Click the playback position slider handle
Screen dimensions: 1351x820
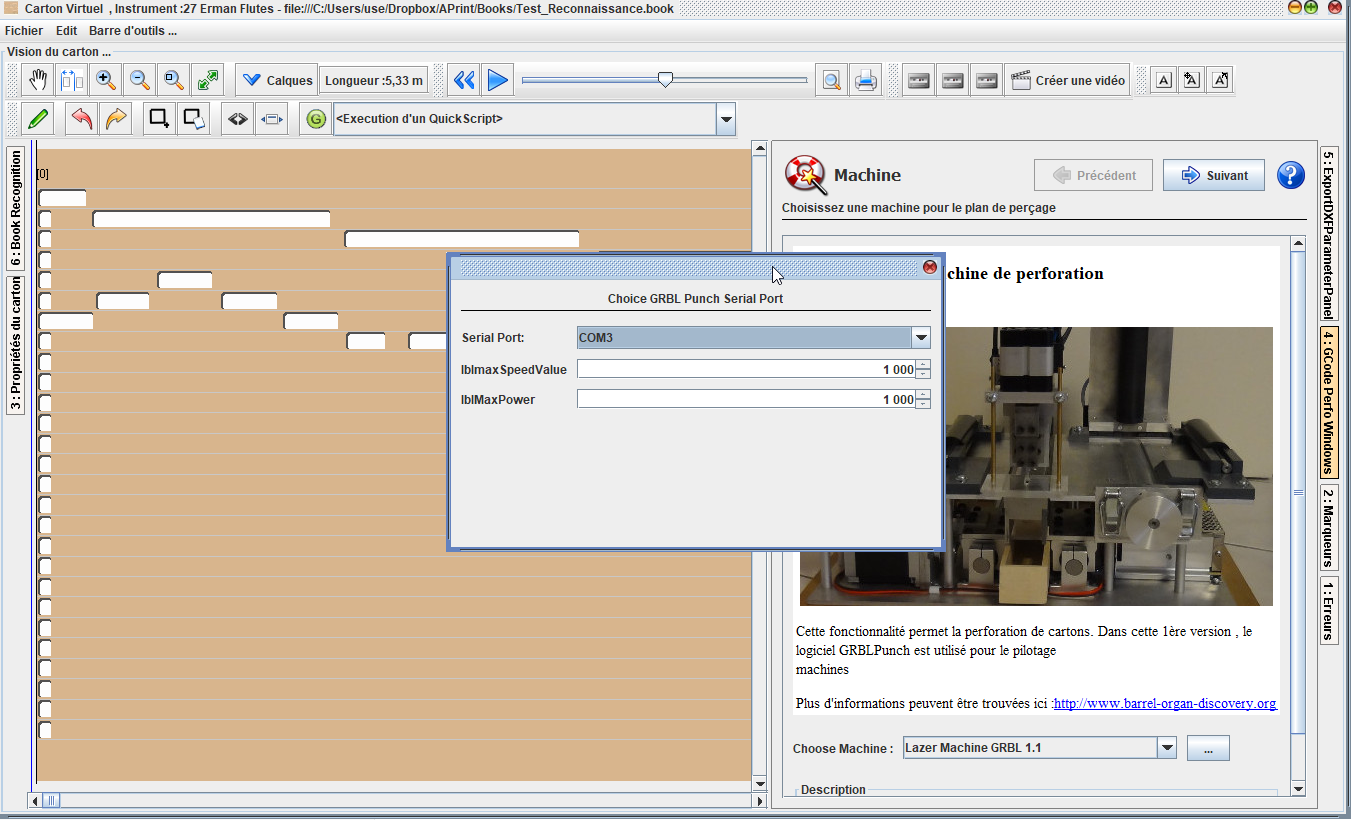pos(665,80)
